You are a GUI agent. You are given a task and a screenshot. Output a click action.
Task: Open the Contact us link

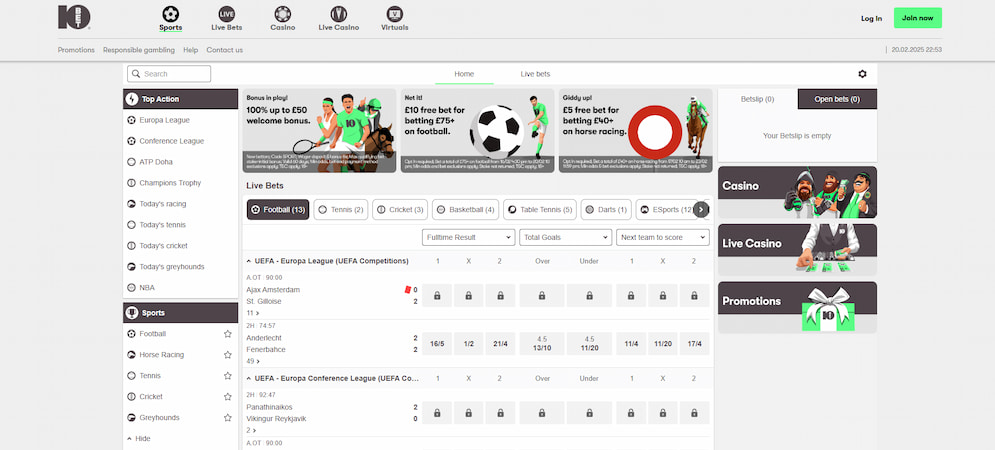coord(225,50)
